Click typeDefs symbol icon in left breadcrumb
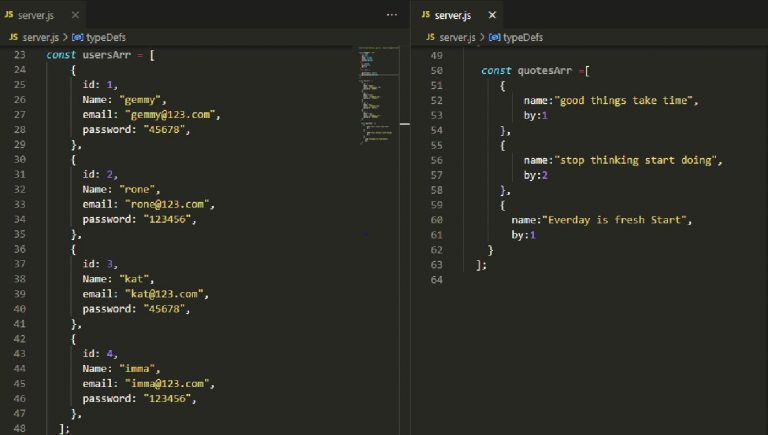The height and width of the screenshot is (435, 768). 78,37
